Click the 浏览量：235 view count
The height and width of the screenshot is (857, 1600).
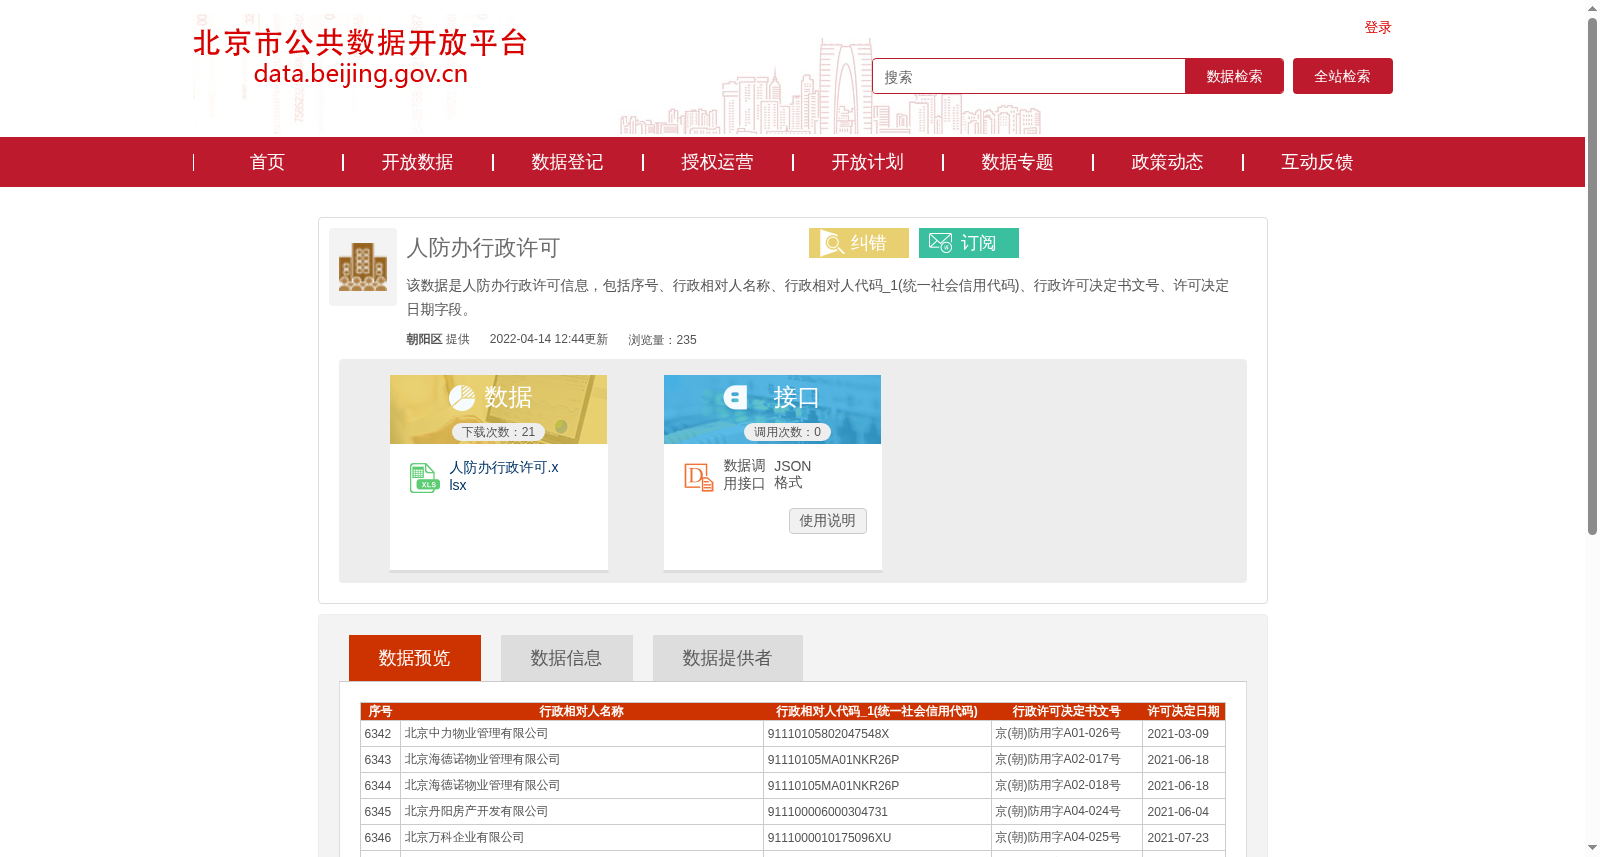tap(662, 340)
